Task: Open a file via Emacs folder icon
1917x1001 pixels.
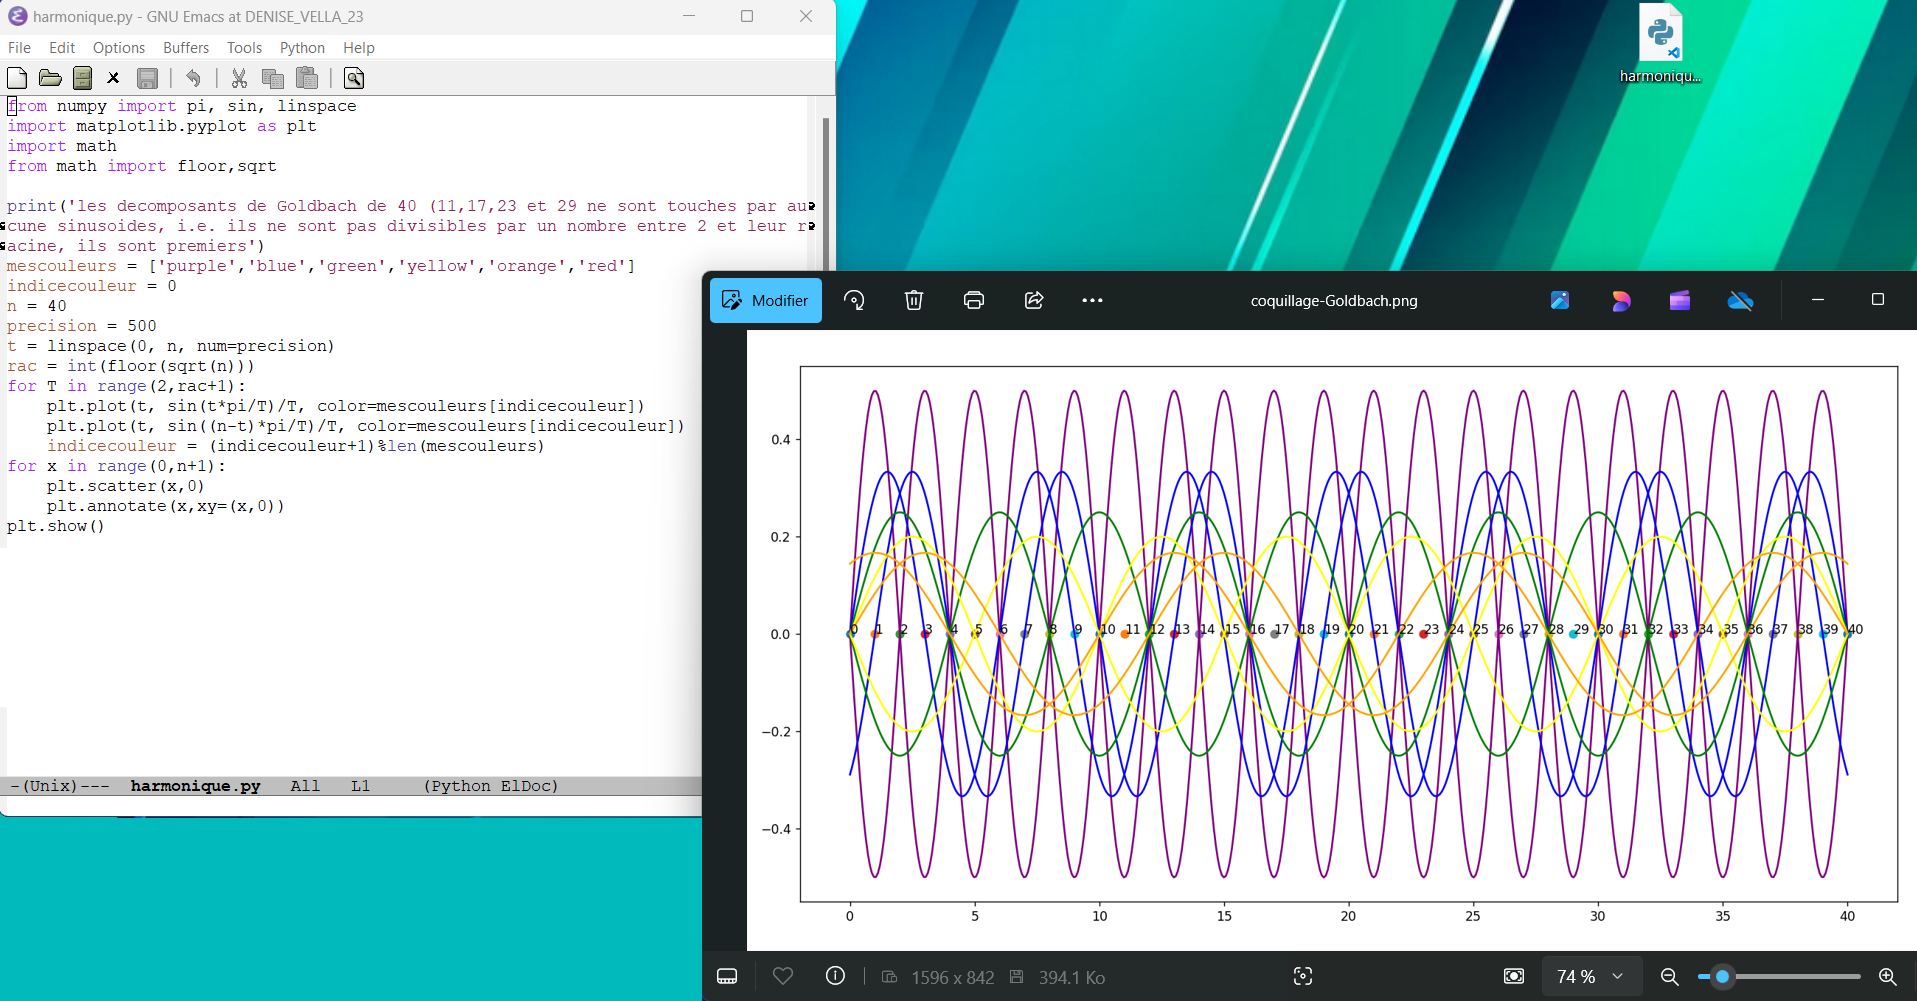Action: click(x=50, y=78)
